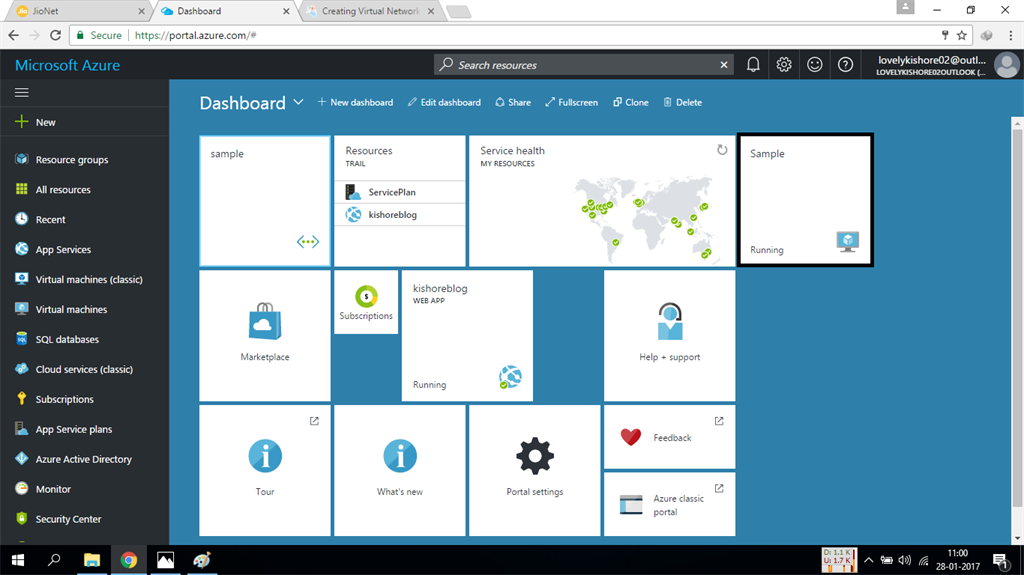Click the feedback smiley icon
Screen dimensions: 1024x575
pos(814,65)
